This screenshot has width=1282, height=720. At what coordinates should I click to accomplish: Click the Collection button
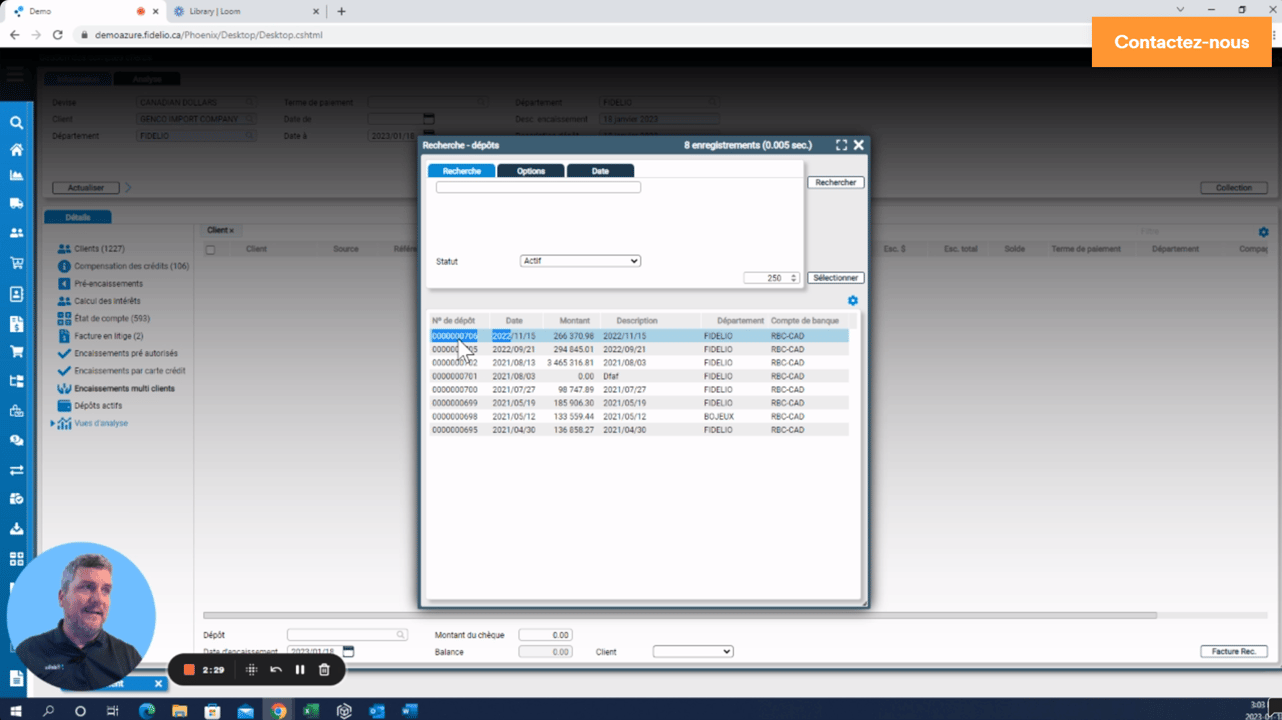pyautogui.click(x=1233, y=188)
